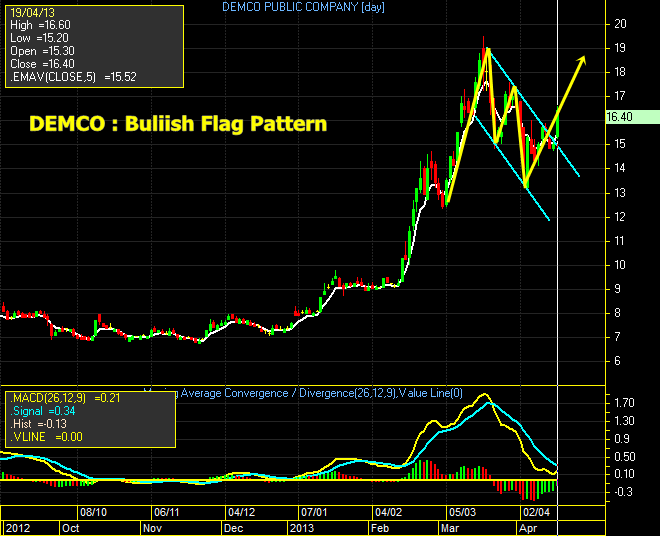Click the 0.50 level on MACD scale
Screen dimensions: 660x536
[624, 457]
